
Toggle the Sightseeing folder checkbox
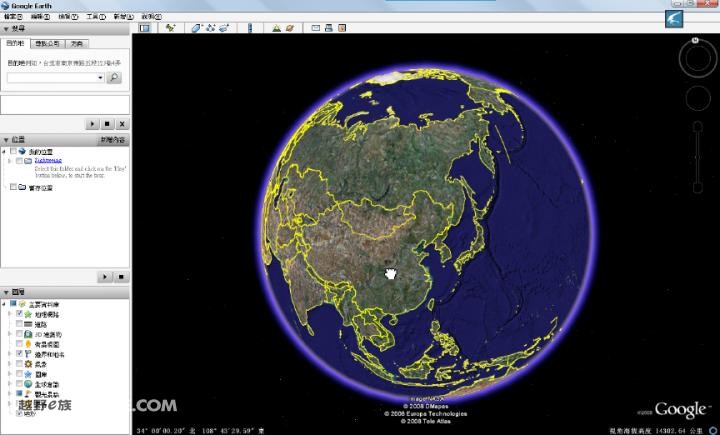pos(19,161)
